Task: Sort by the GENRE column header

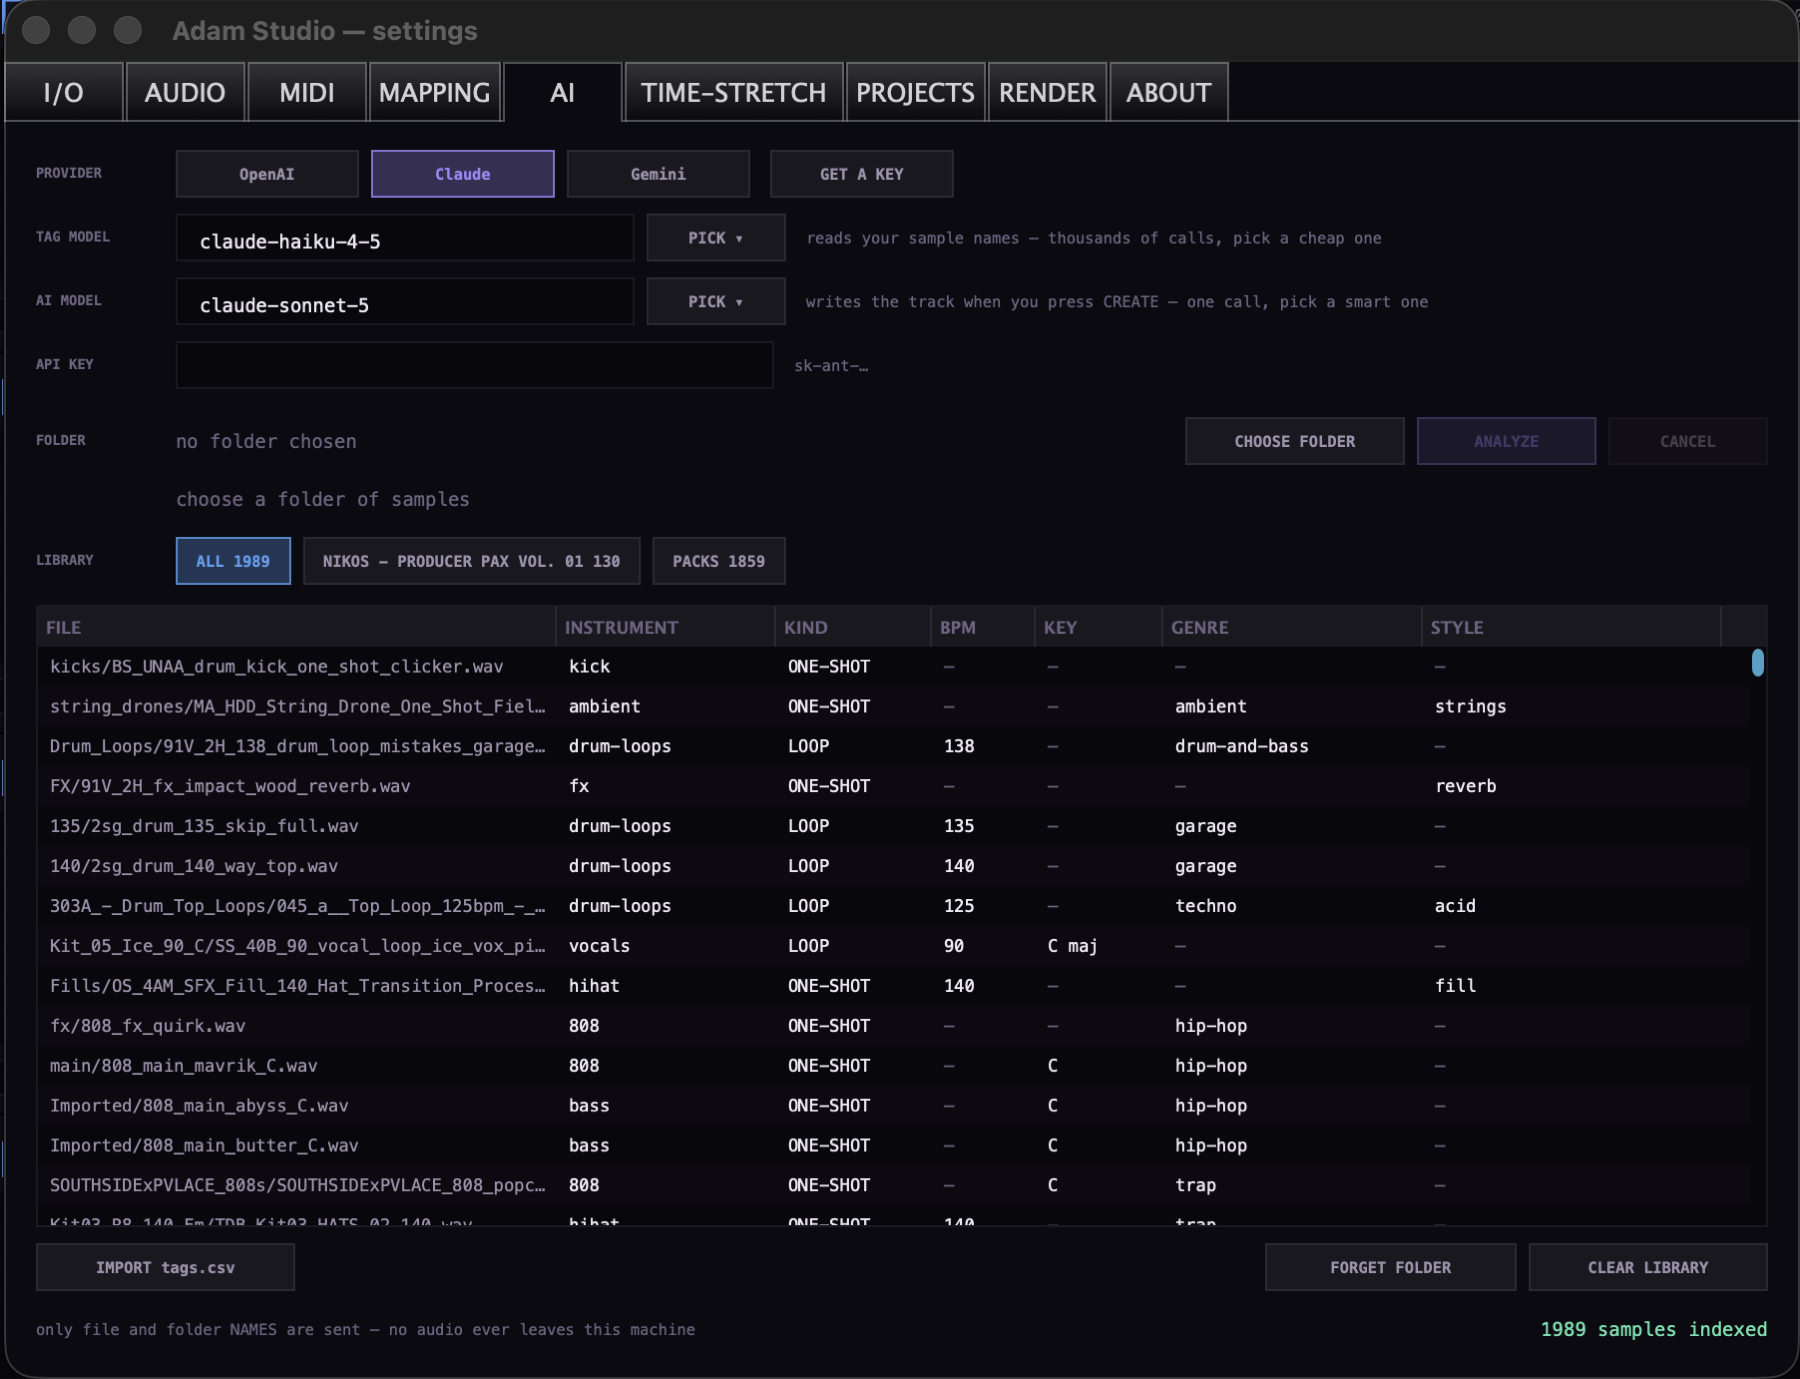Action: 1291,627
